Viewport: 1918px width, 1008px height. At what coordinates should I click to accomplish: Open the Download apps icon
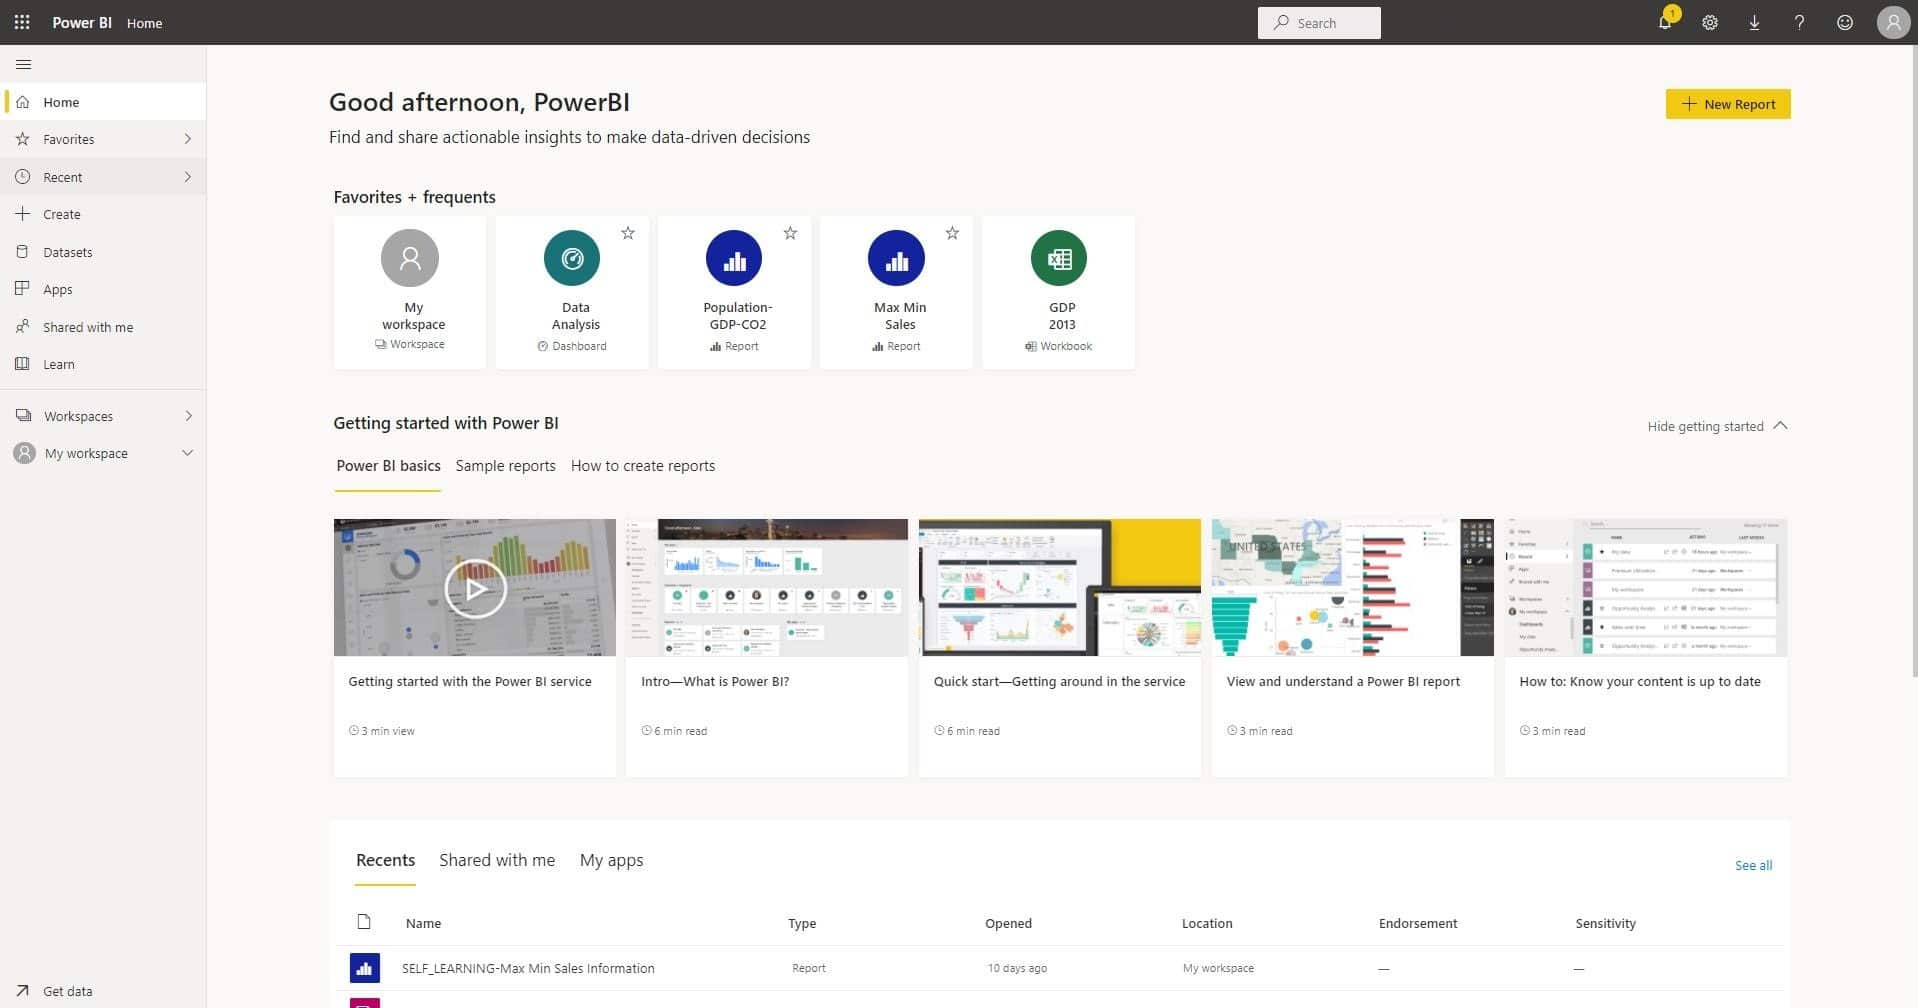pos(1754,22)
